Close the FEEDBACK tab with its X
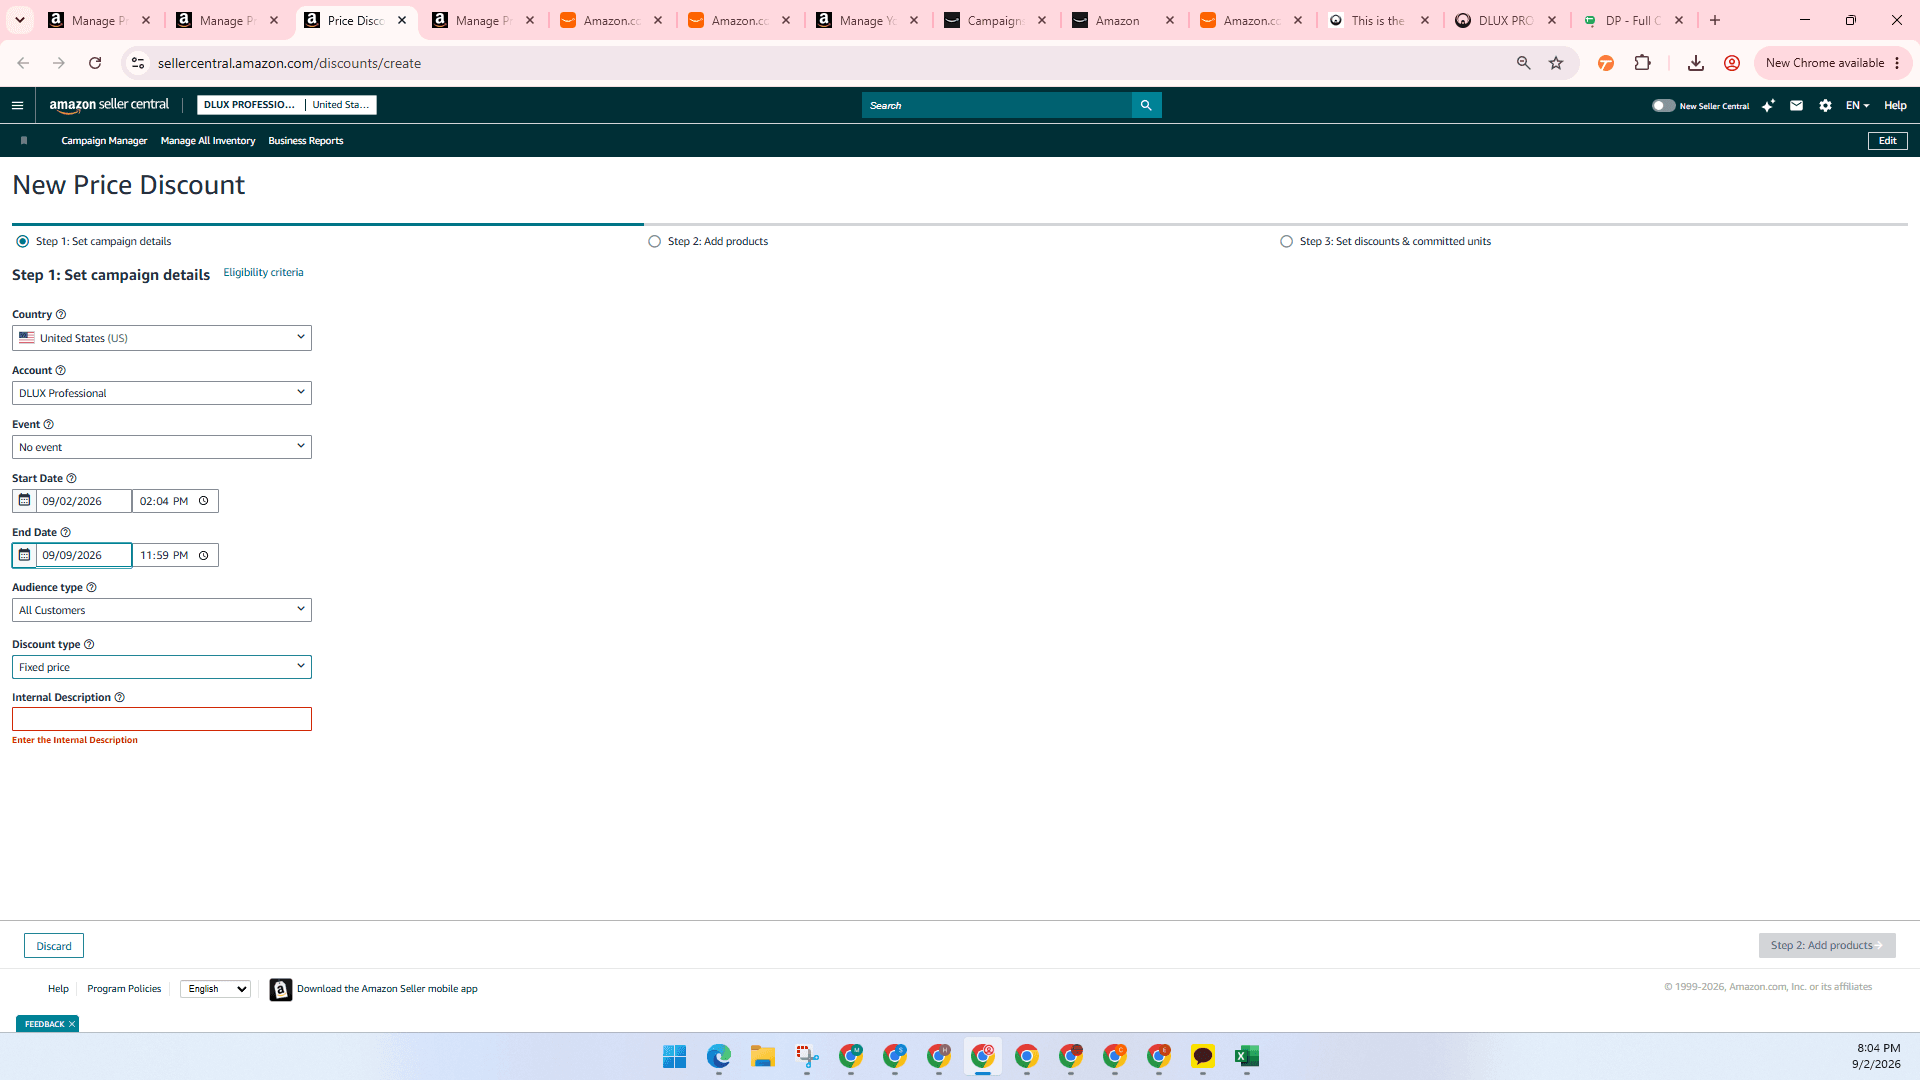Screen dimensions: 1920x1080 click(x=72, y=1024)
